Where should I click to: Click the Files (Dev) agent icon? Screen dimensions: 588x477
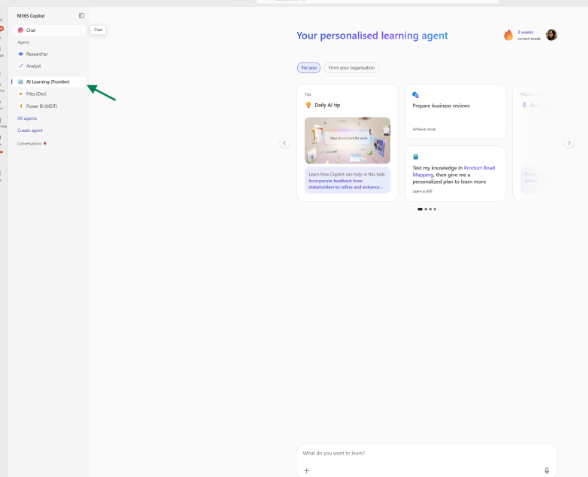[21, 94]
